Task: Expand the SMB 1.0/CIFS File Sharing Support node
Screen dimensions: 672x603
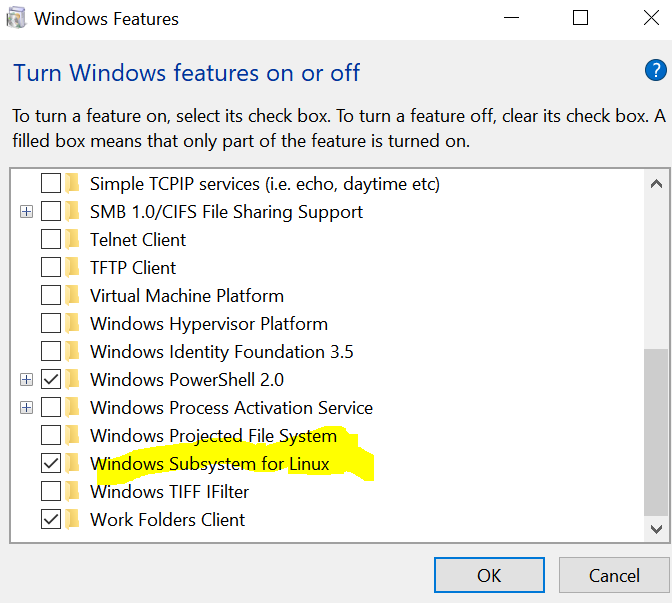Action: coord(27,212)
